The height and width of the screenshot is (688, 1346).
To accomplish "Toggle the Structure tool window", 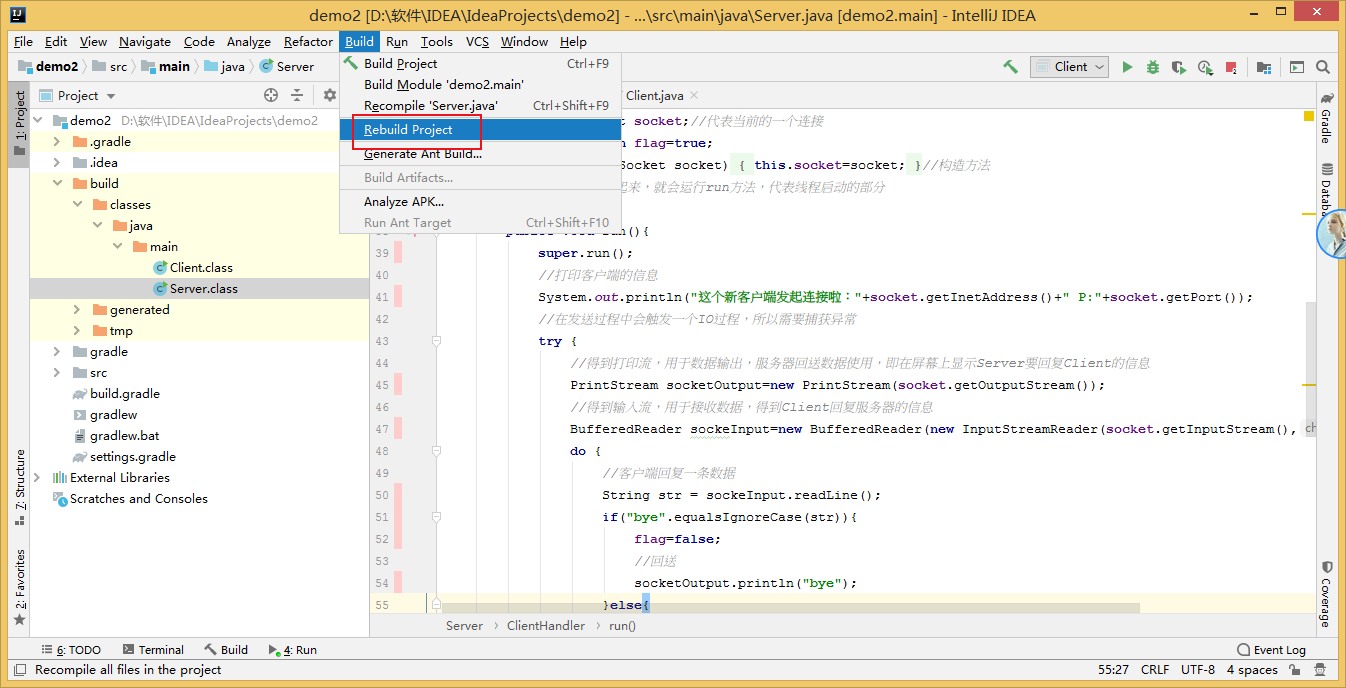I will point(19,487).
